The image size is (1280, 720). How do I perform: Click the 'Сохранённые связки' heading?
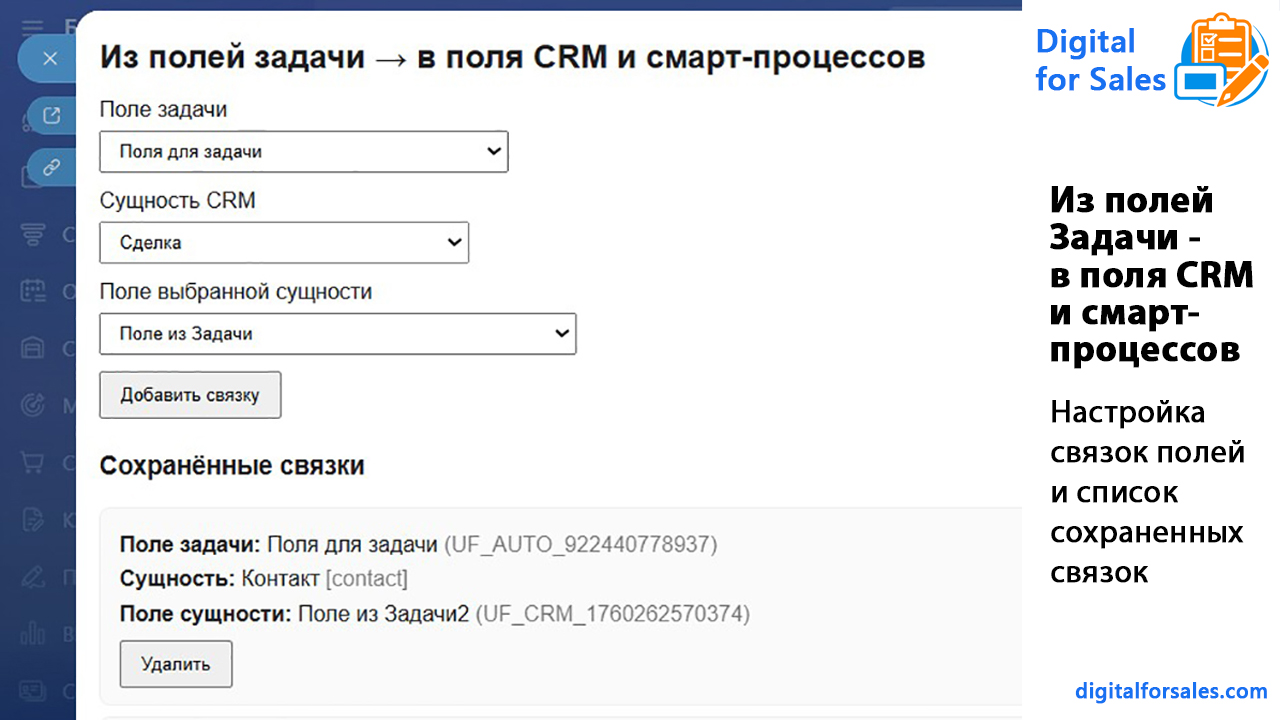coord(232,466)
